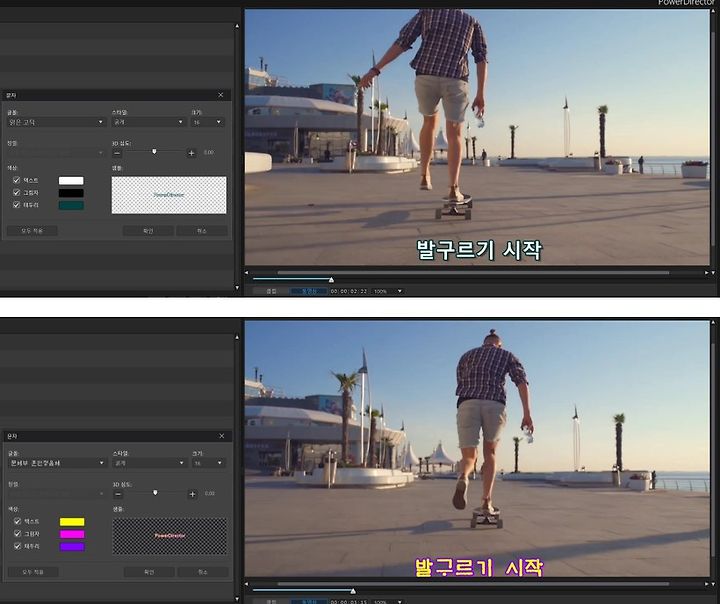Image resolution: width=720 pixels, height=604 pixels.
Task: Click the playhead marker under the lower preview
Action: tap(353, 591)
